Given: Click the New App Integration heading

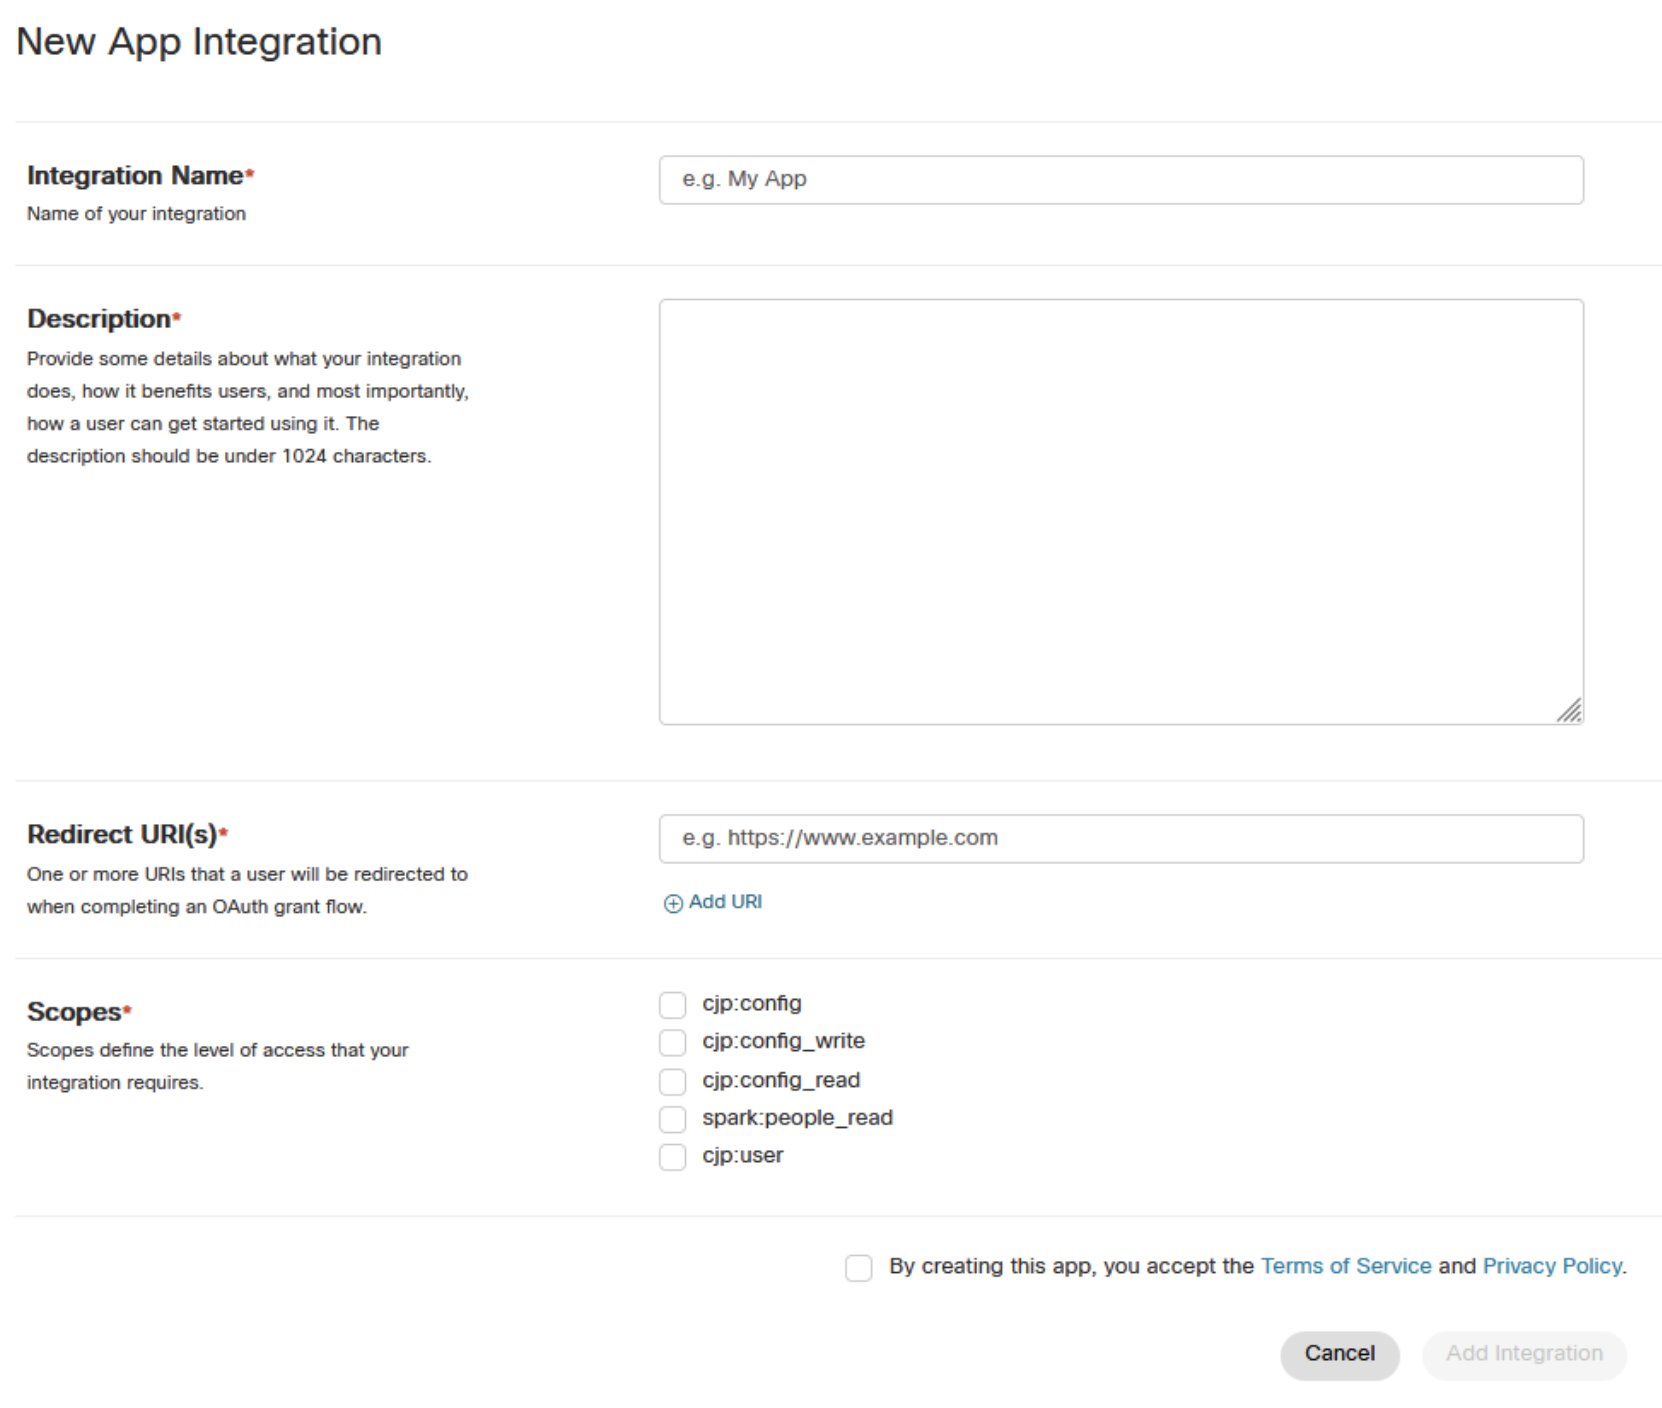Looking at the screenshot, I should tap(199, 42).
